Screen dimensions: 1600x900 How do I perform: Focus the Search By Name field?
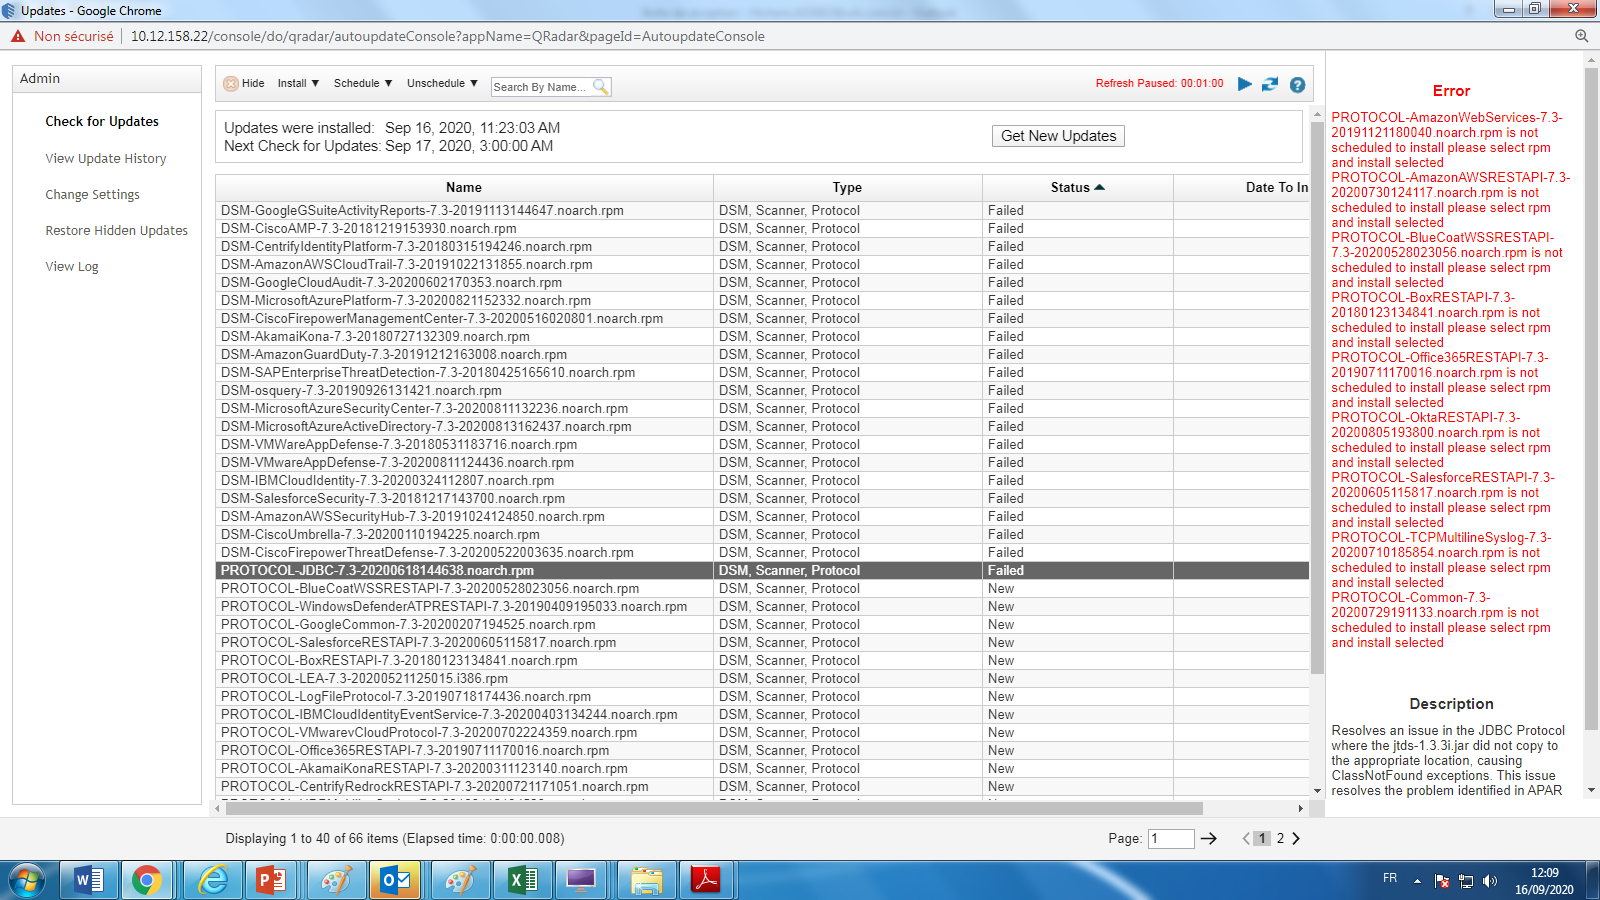coord(542,87)
